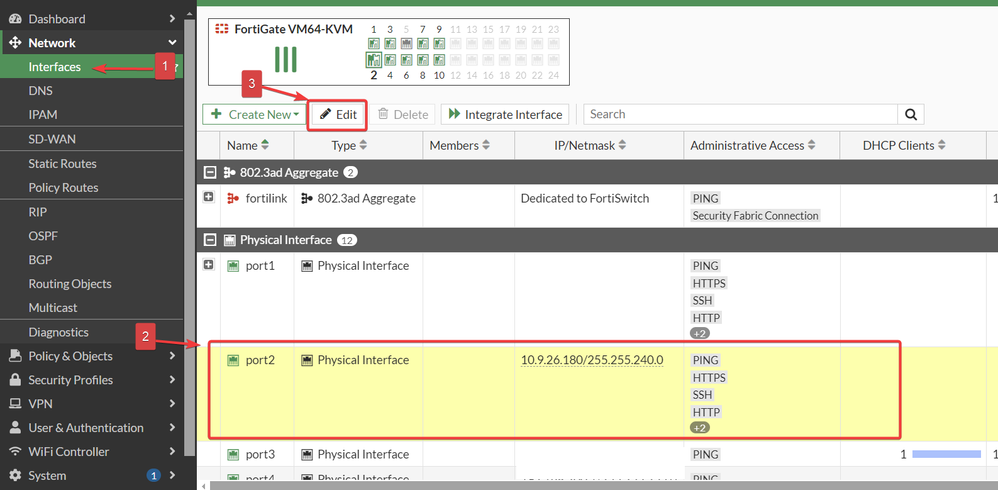Screen dimensions: 998x490
Task: Click port 1 in faceplate diagram
Action: coord(374,44)
